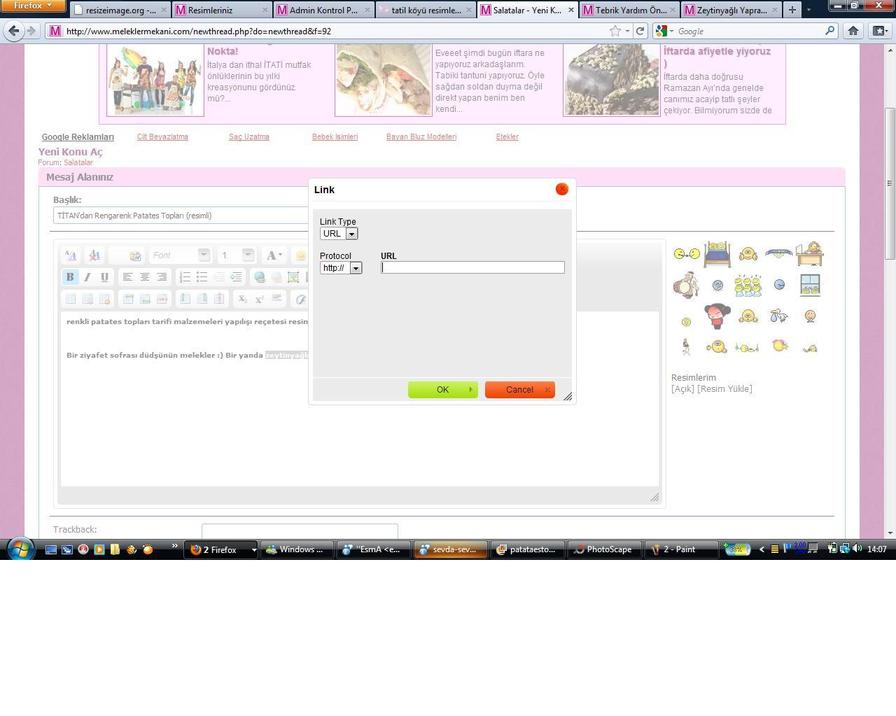Screen dimensions: 896x716
Task: Open the Link Type dropdown
Action: pyautogui.click(x=339, y=234)
